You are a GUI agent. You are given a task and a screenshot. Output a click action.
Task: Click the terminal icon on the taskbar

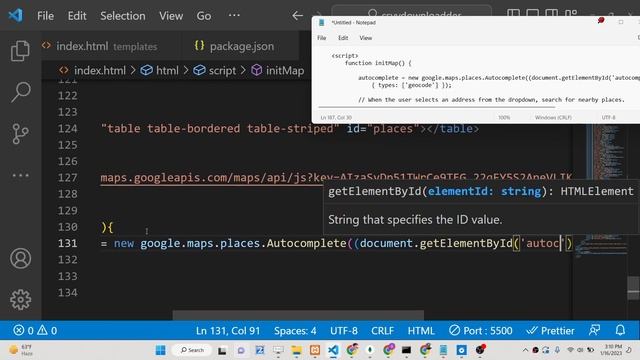(x=406, y=350)
